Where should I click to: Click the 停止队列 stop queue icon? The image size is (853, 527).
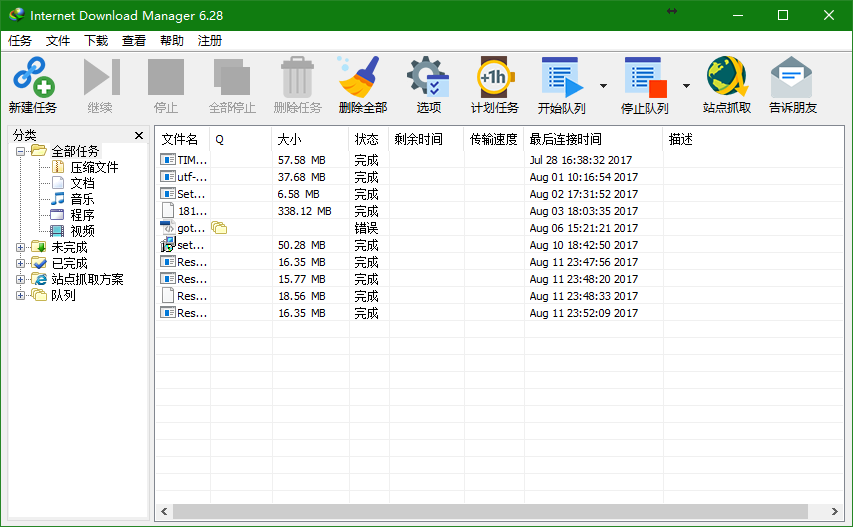coord(644,78)
